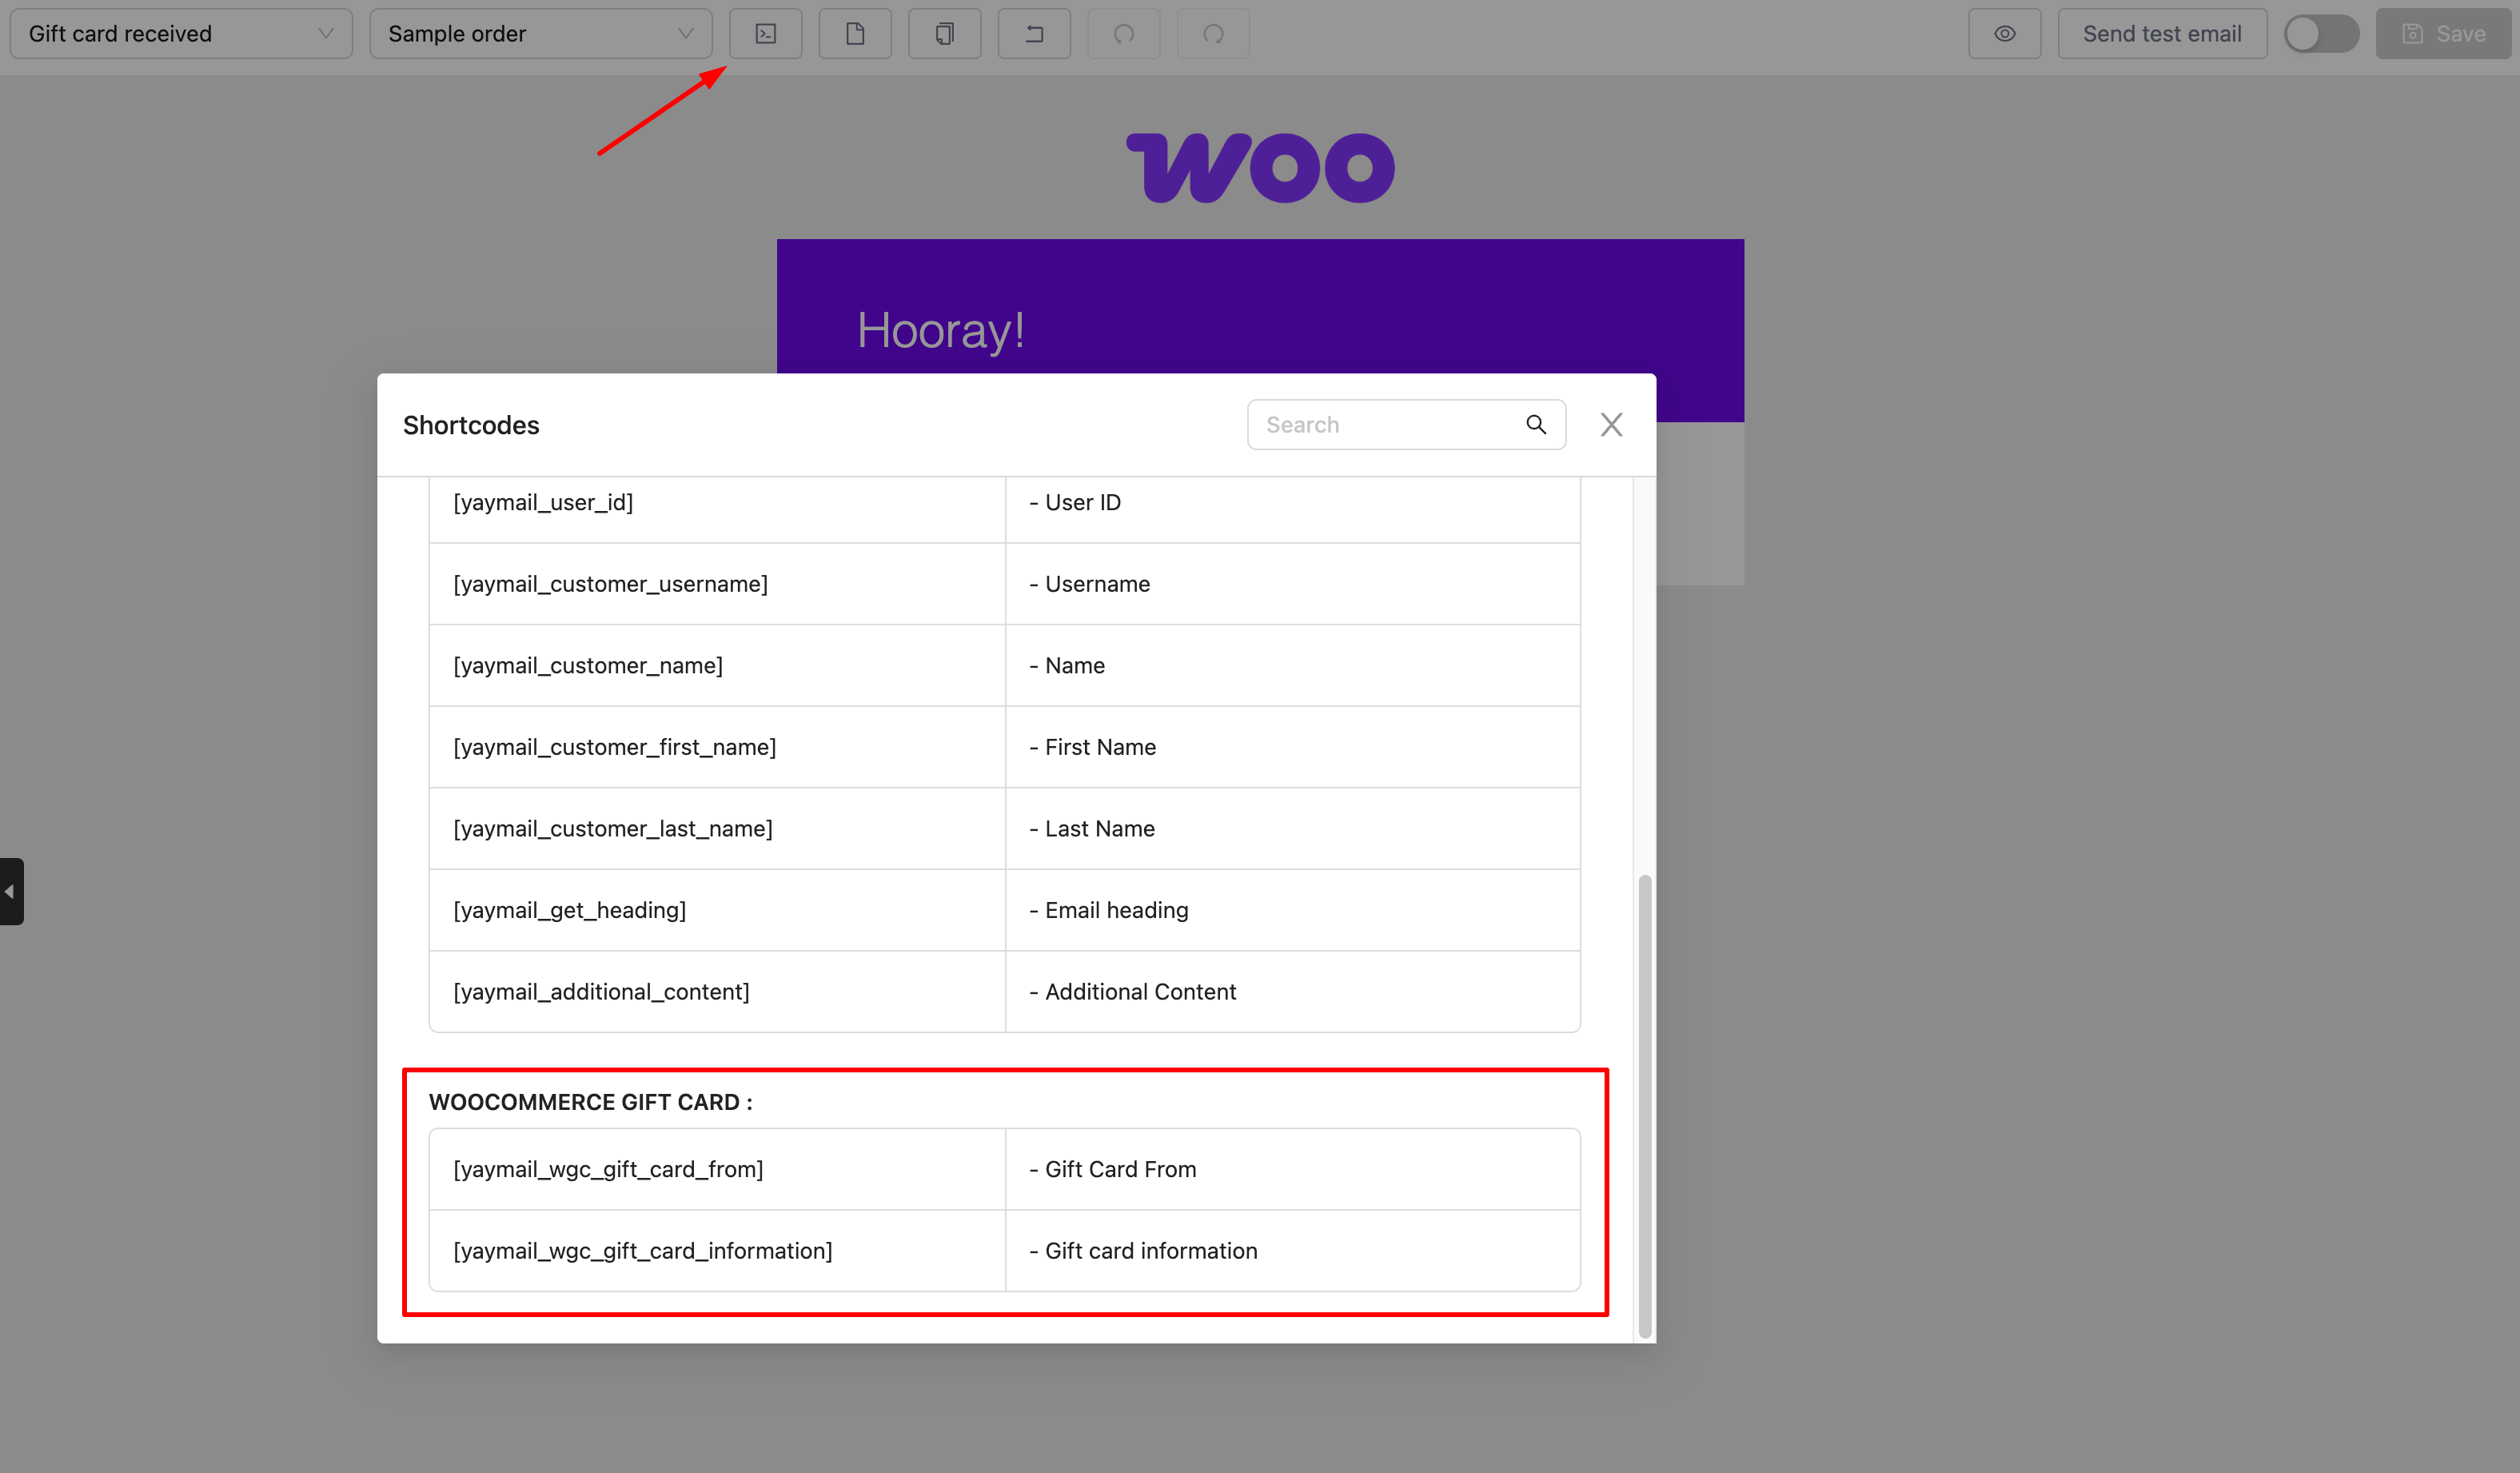
Task: Click the undo circular arrow icon
Action: [x=1124, y=34]
